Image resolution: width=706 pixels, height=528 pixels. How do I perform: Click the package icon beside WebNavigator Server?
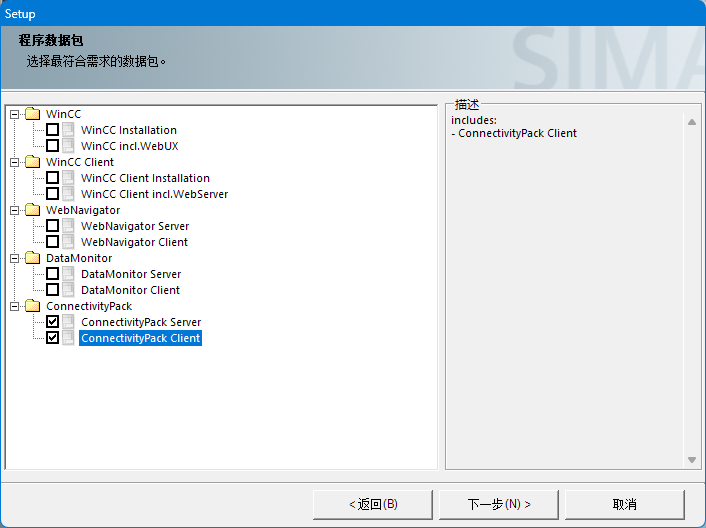[68, 226]
